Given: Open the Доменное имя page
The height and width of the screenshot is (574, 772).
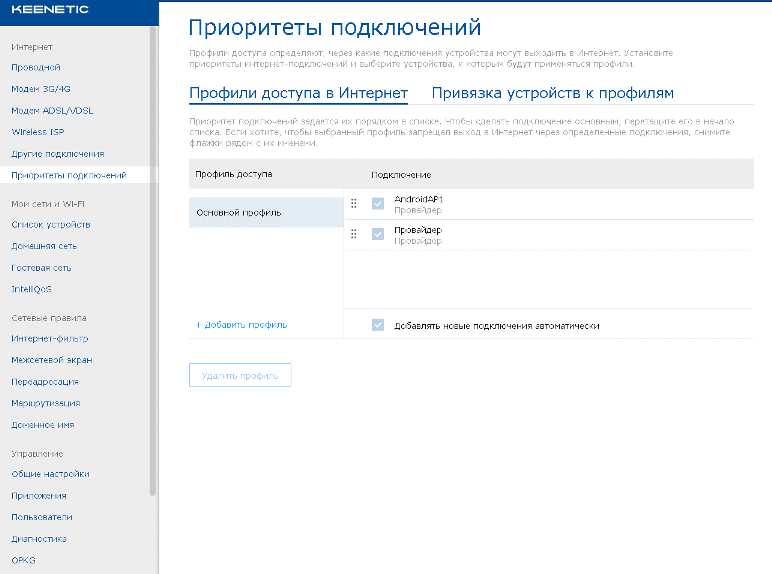Looking at the screenshot, I should tap(43, 425).
